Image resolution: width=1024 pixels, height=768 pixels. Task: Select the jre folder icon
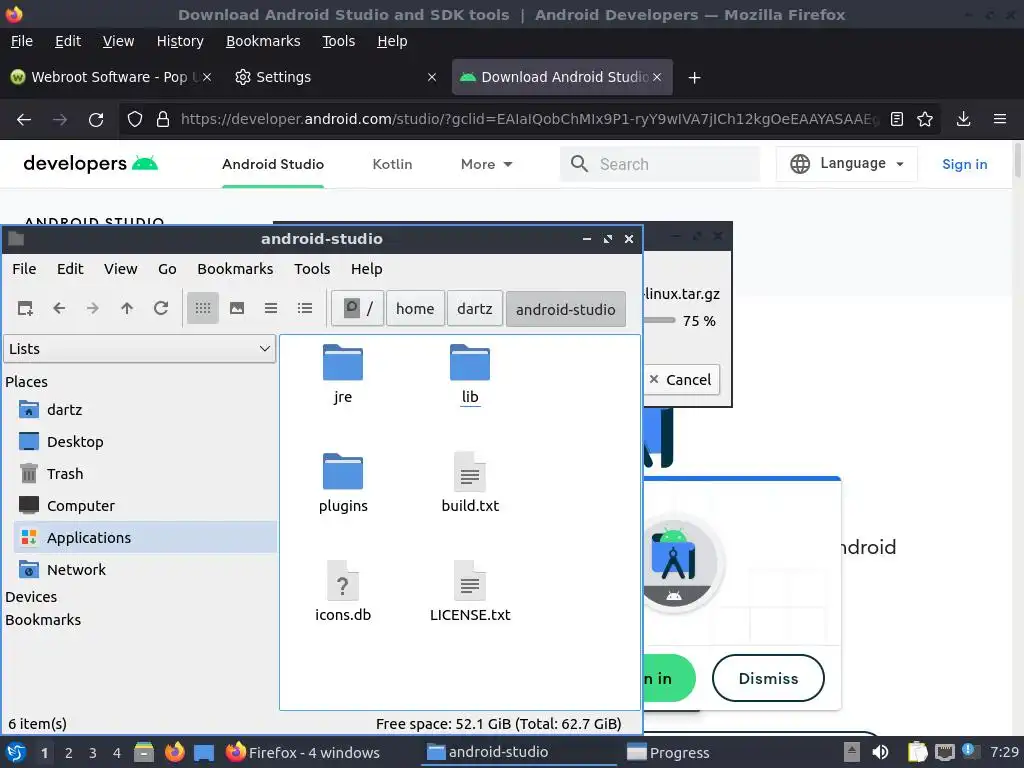(343, 362)
